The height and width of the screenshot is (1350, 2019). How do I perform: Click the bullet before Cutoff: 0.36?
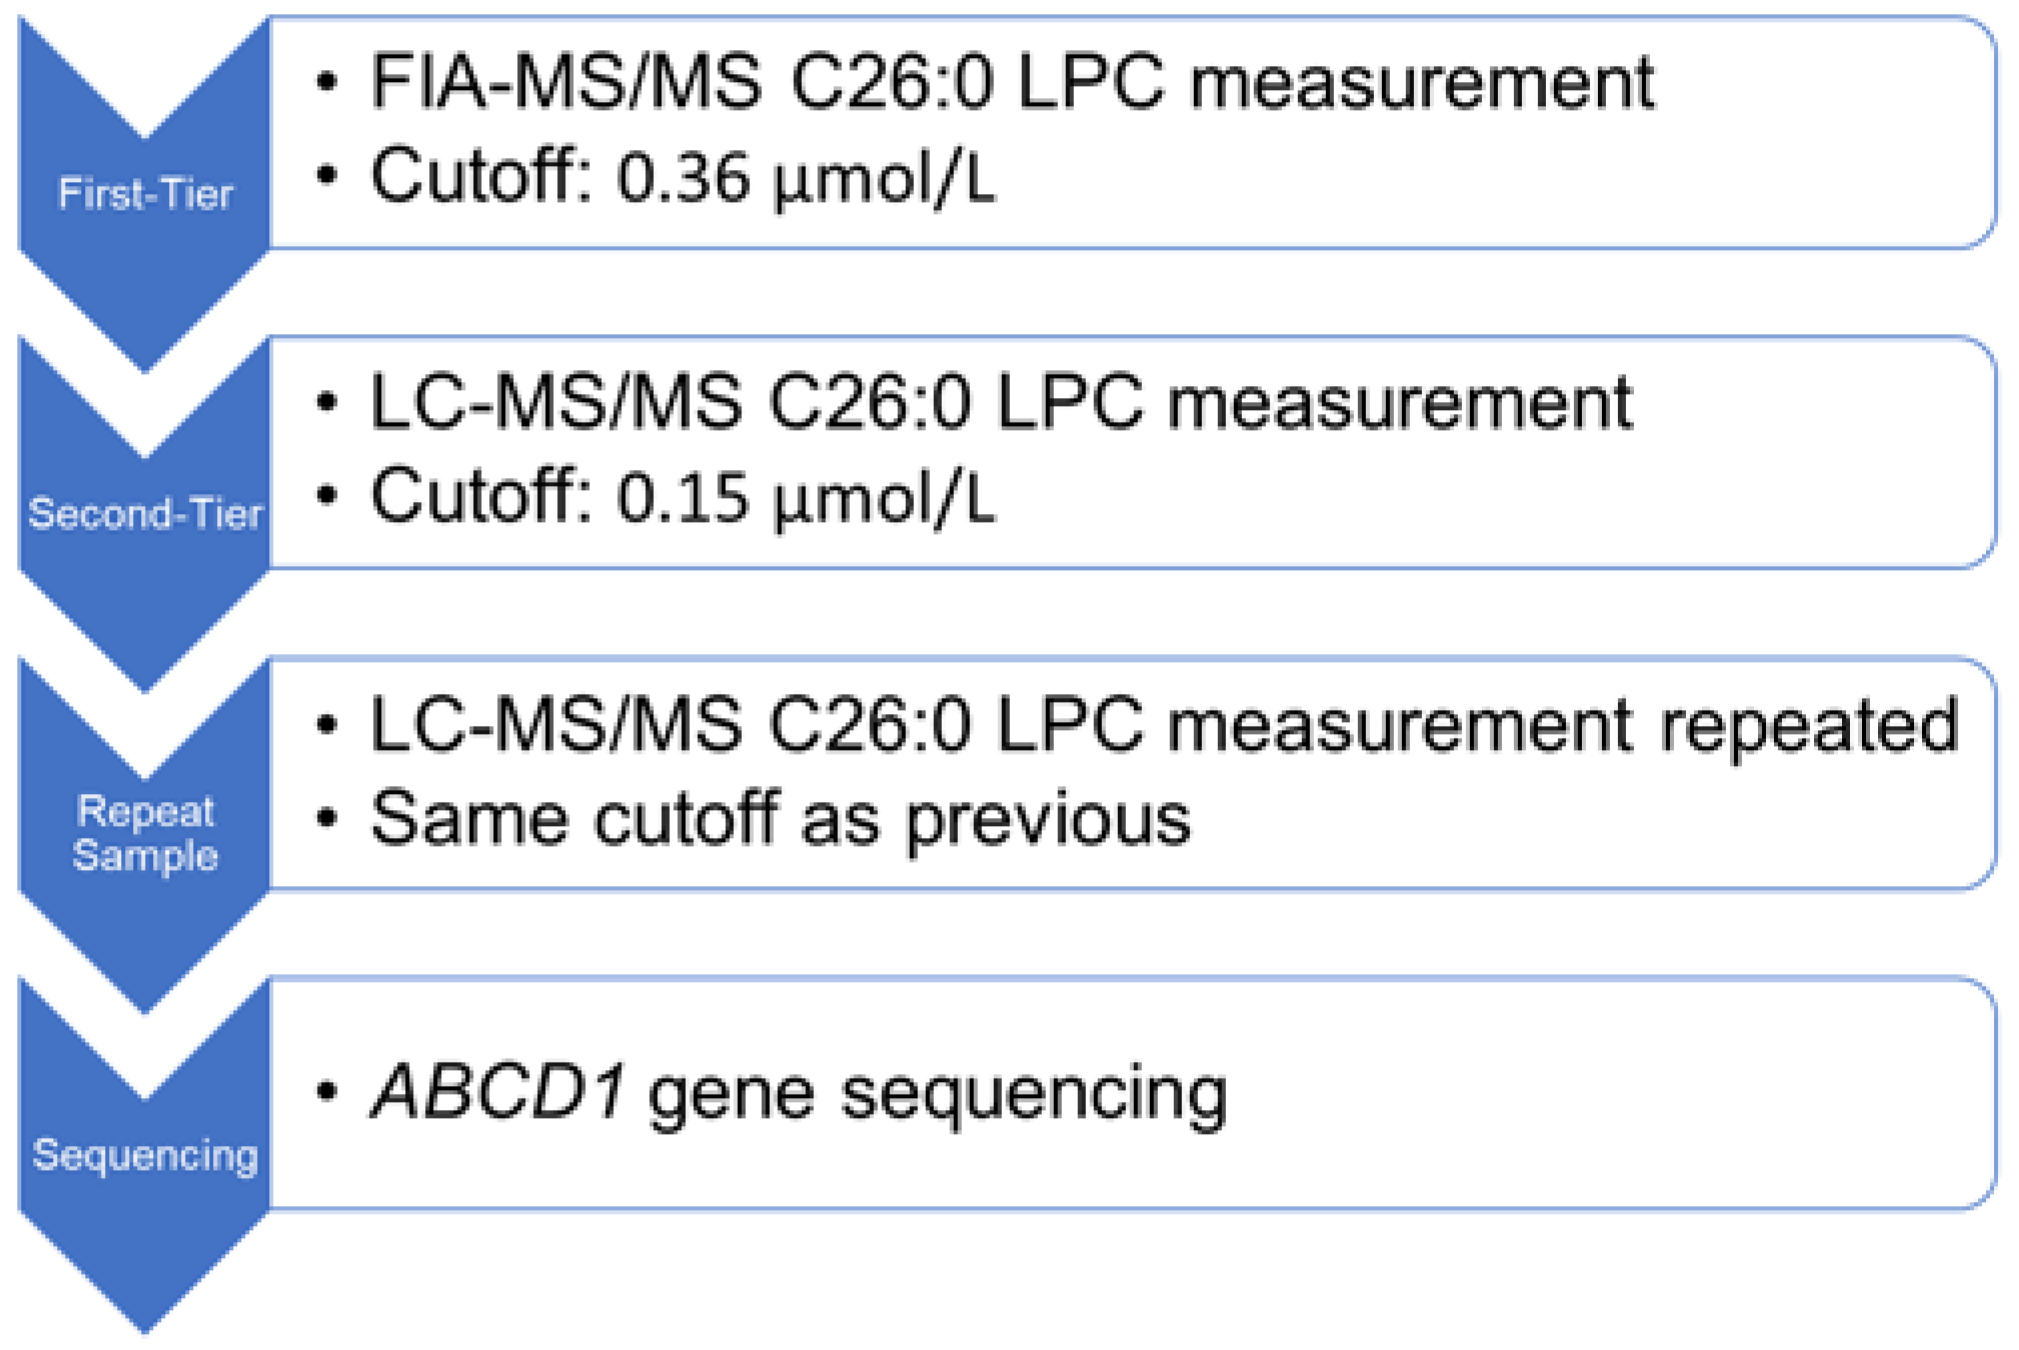coord(326,177)
